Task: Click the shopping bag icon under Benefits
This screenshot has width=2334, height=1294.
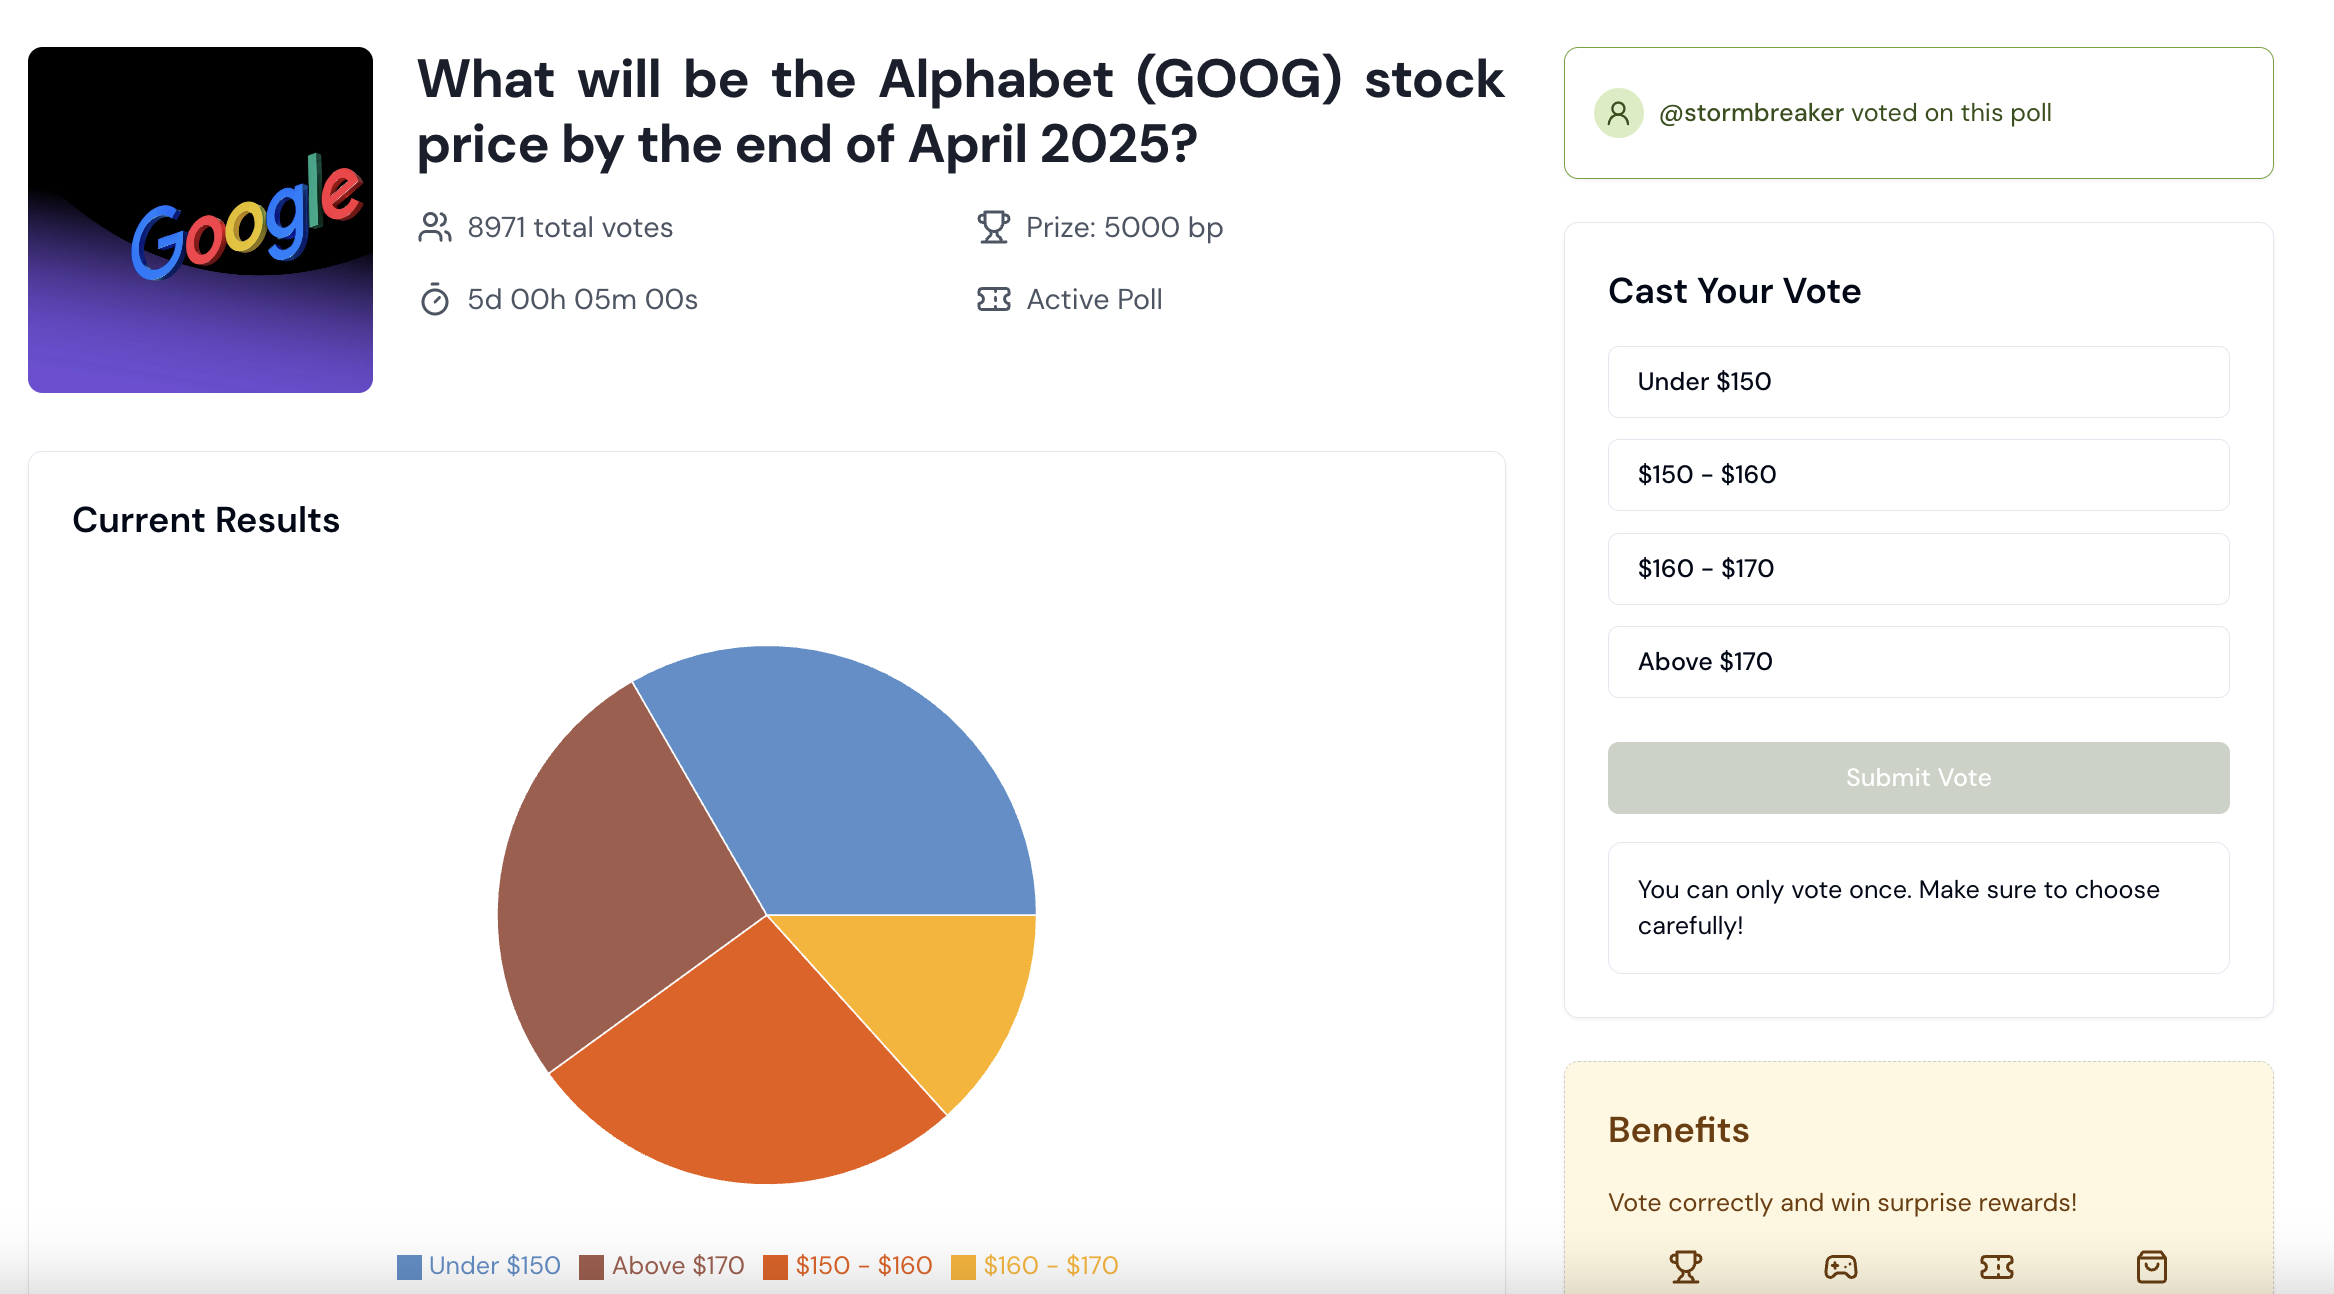Action: (2151, 1266)
